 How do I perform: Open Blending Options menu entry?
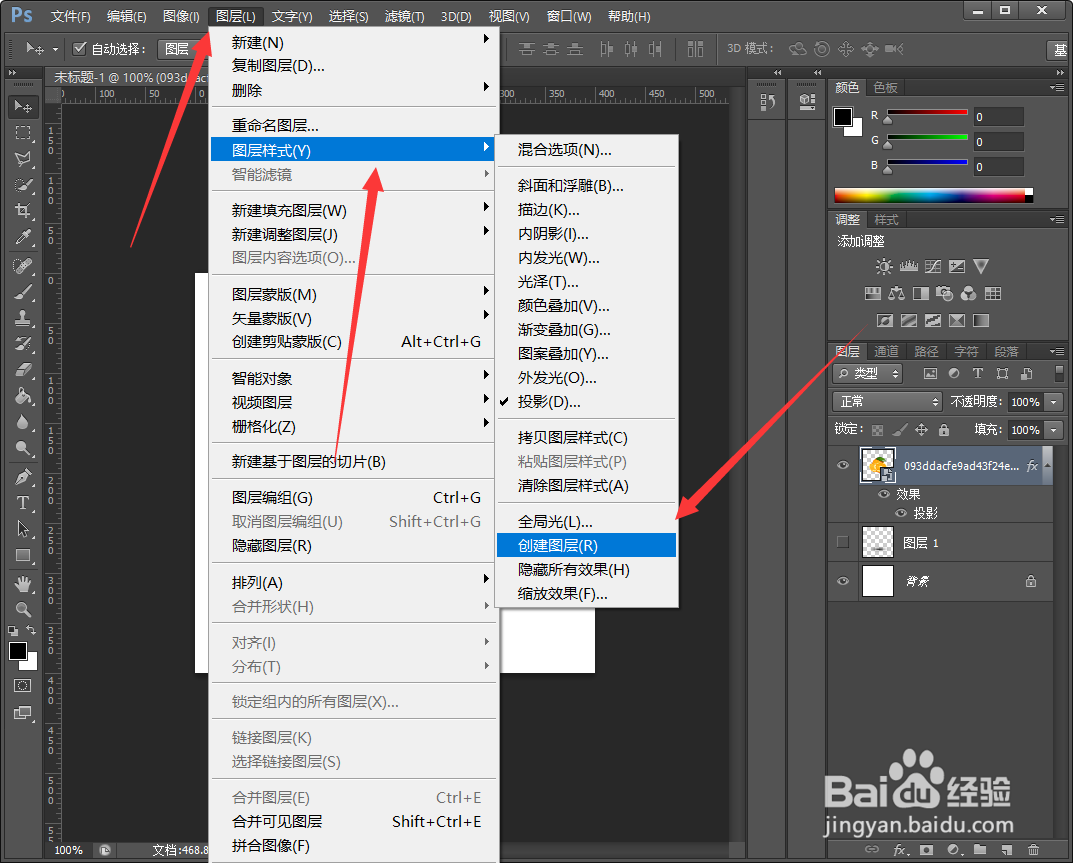tap(586, 149)
